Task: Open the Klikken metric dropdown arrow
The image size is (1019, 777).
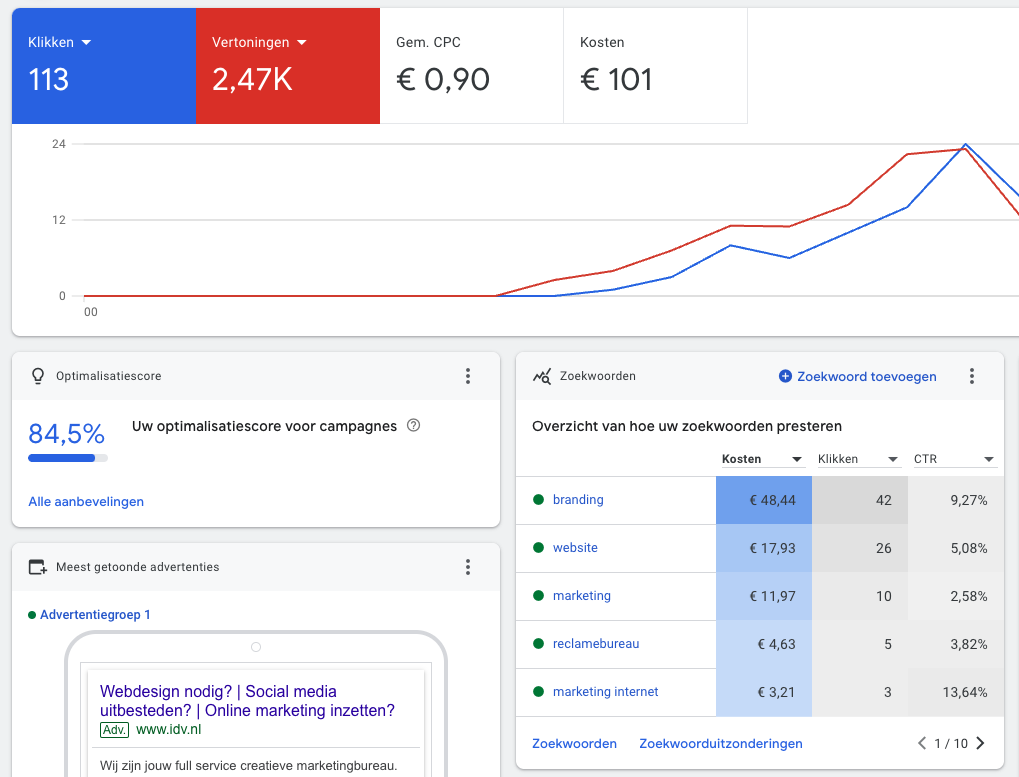Action: click(x=86, y=43)
